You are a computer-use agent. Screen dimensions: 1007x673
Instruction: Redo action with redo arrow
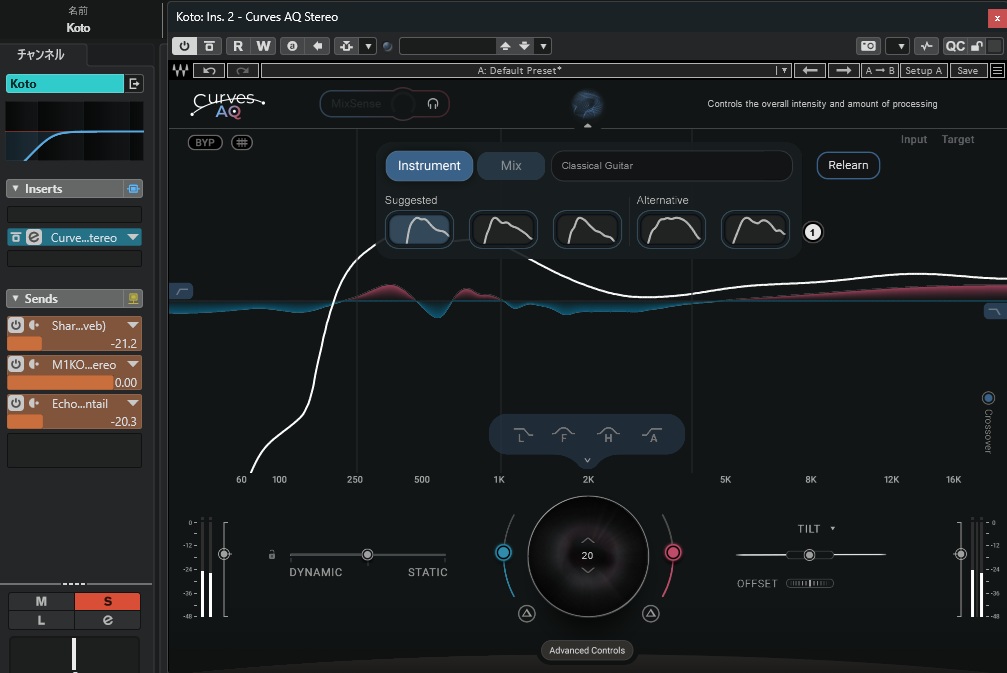[x=243, y=71]
